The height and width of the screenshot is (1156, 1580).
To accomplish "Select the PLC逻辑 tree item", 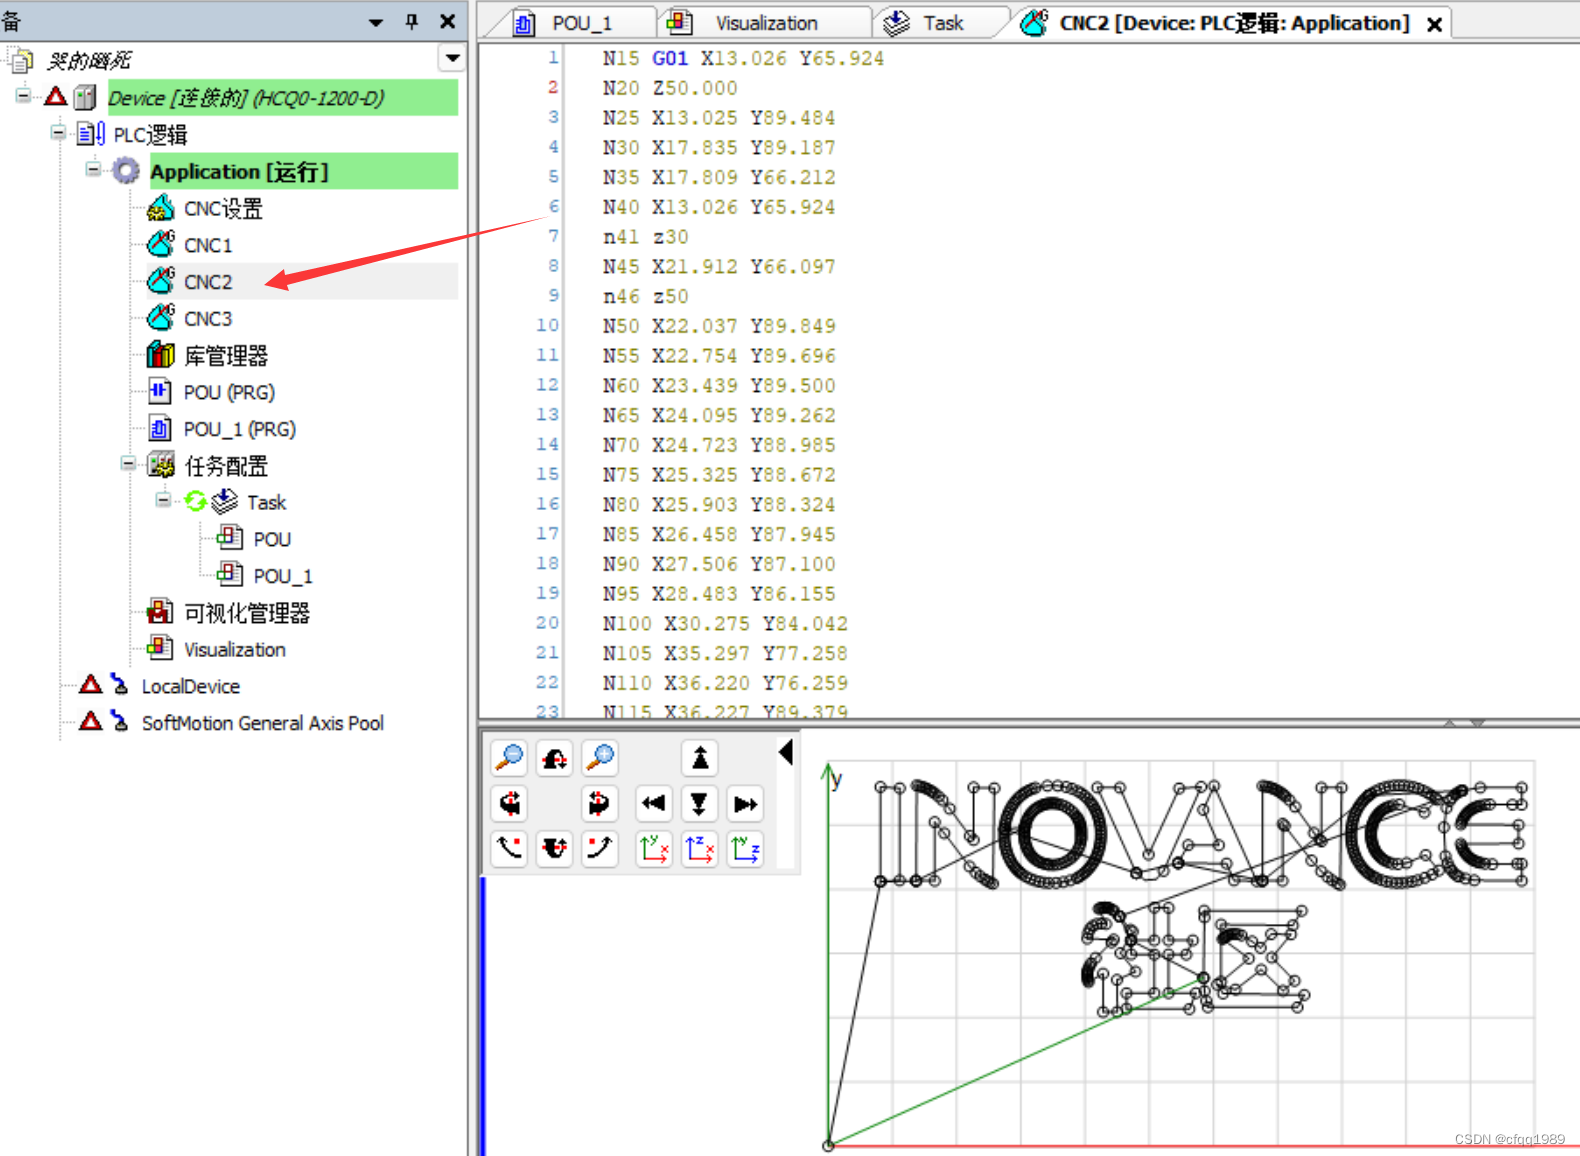I will pyautogui.click(x=150, y=135).
